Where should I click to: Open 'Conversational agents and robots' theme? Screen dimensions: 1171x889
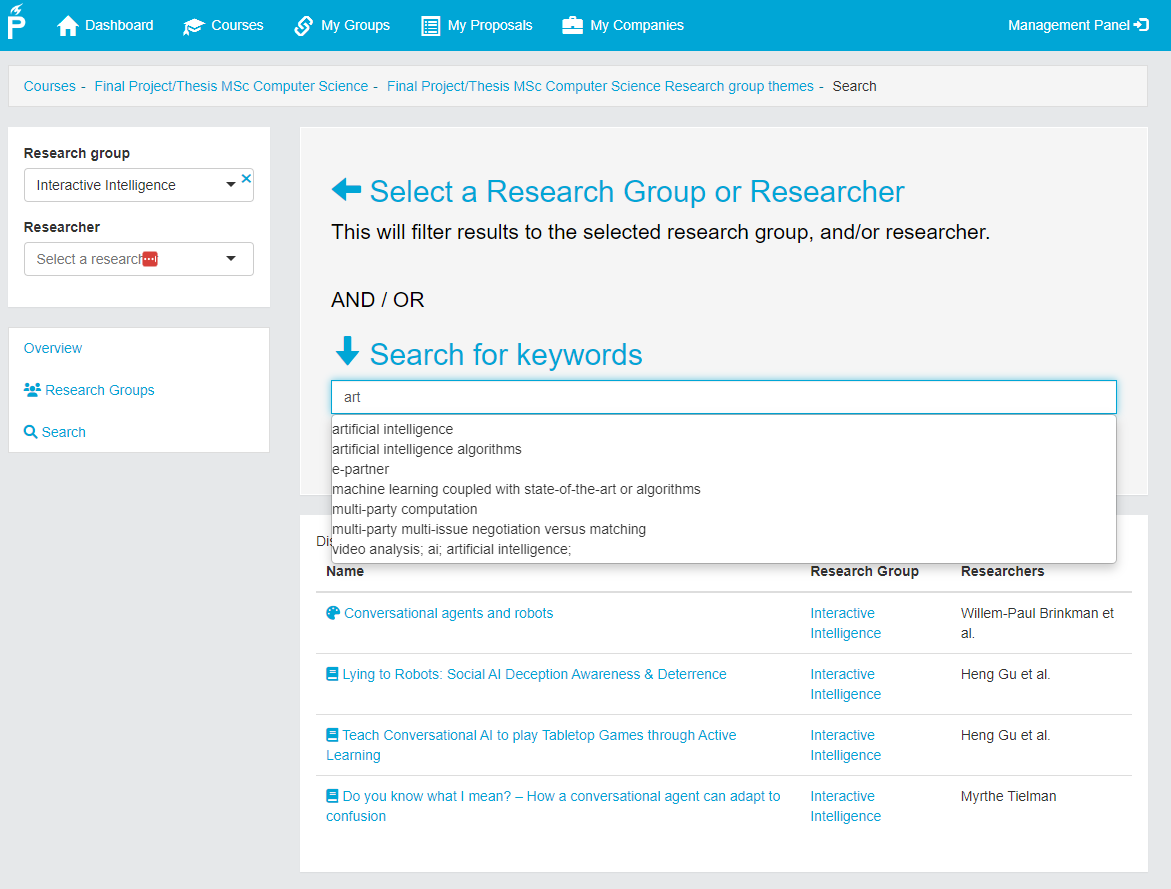(x=448, y=613)
